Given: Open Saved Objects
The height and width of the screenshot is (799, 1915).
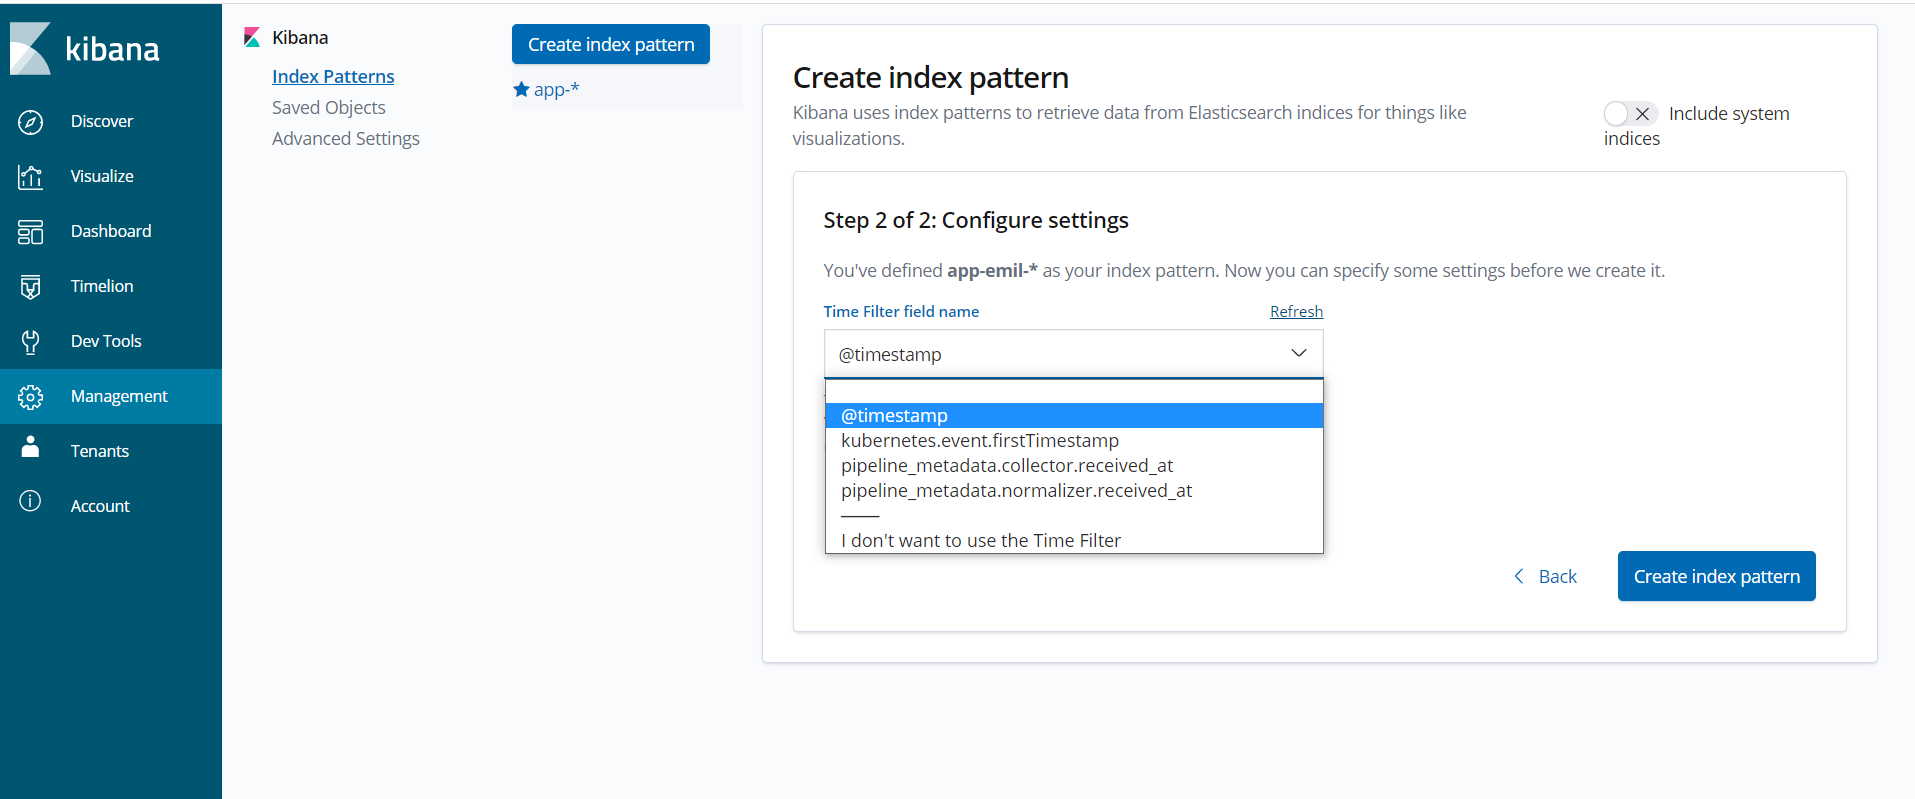Looking at the screenshot, I should click(x=328, y=108).
